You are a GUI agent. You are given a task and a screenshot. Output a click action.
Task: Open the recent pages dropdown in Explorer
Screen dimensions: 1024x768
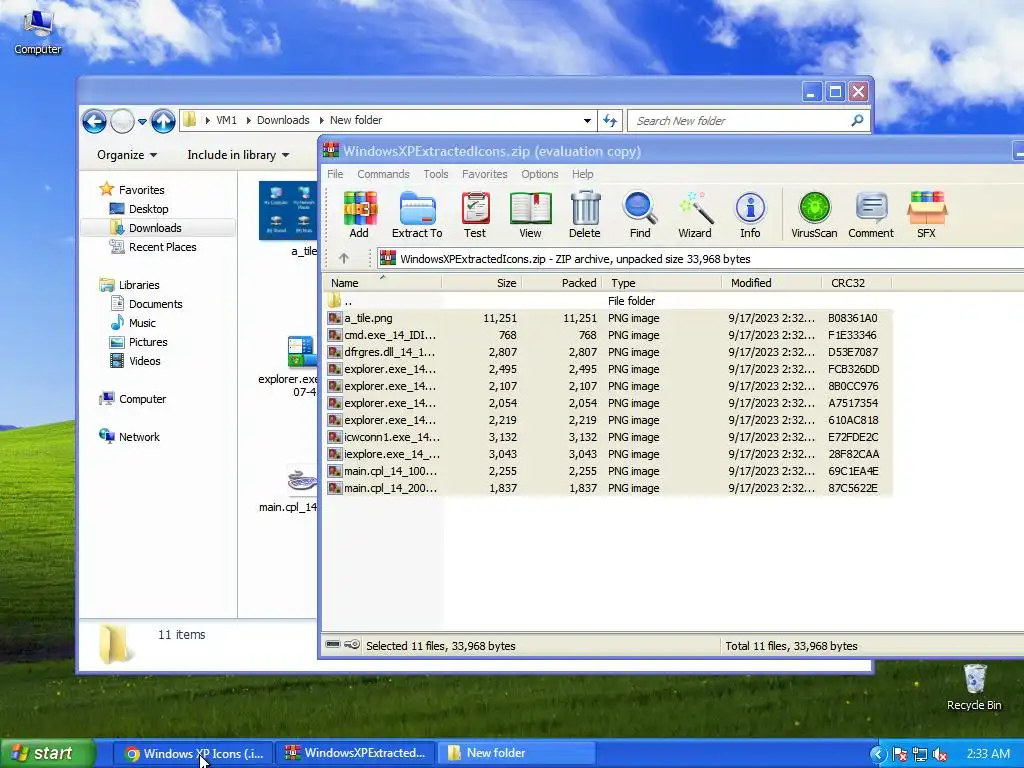point(142,121)
